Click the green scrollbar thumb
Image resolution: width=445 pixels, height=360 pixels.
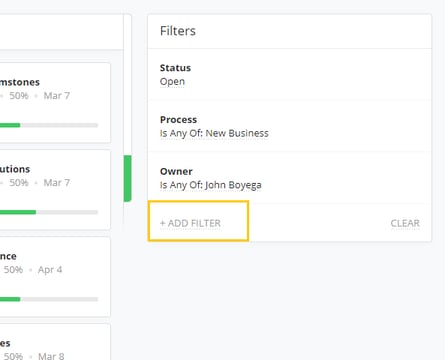point(127,178)
